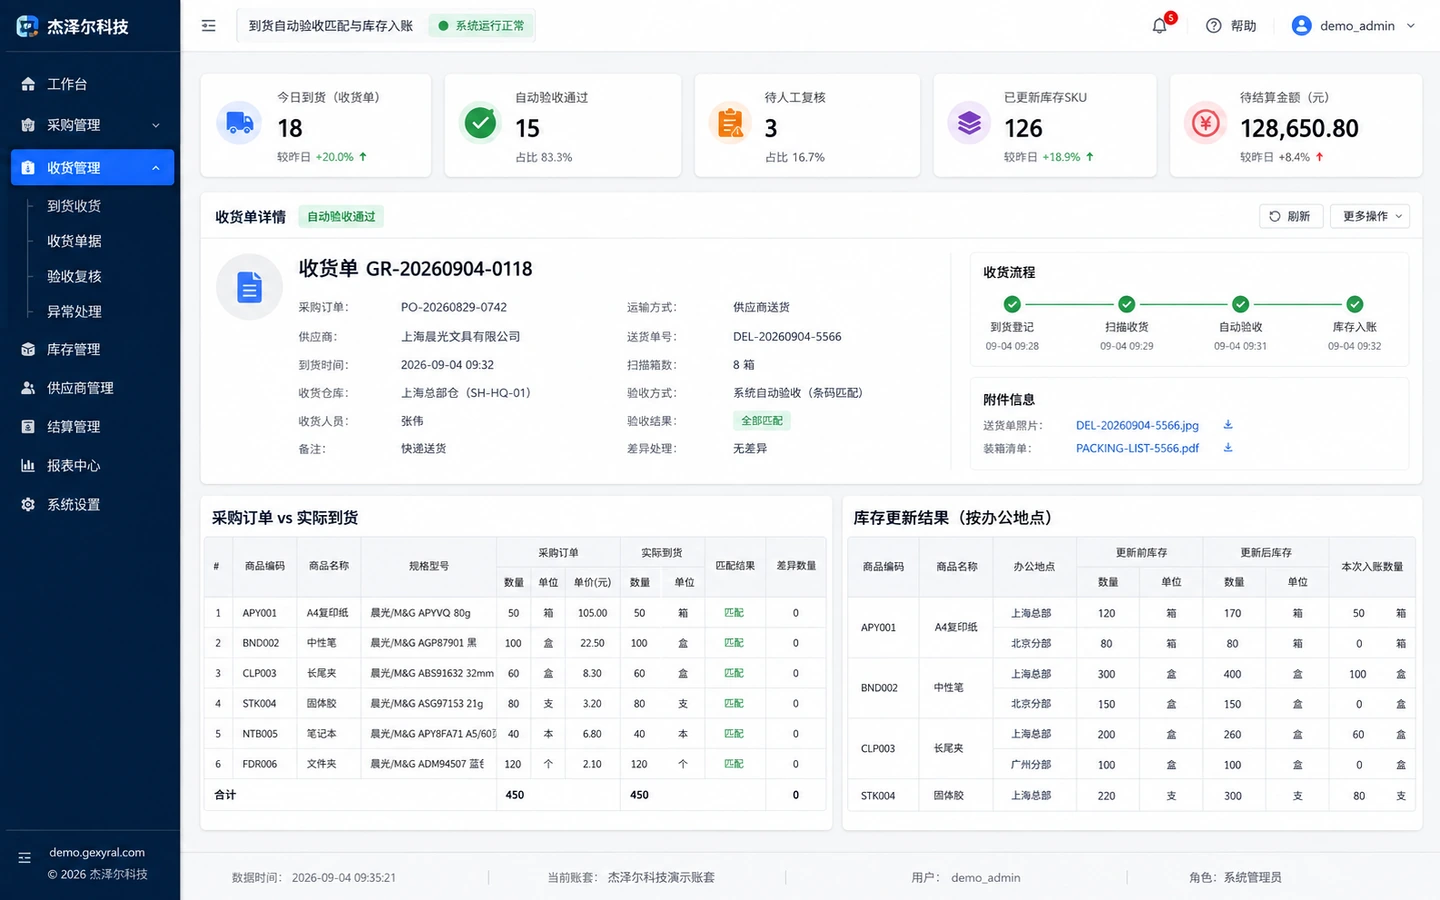Screen dimensions: 1440x900
Task: Open the 更多操作 dropdown
Action: [1370, 216]
